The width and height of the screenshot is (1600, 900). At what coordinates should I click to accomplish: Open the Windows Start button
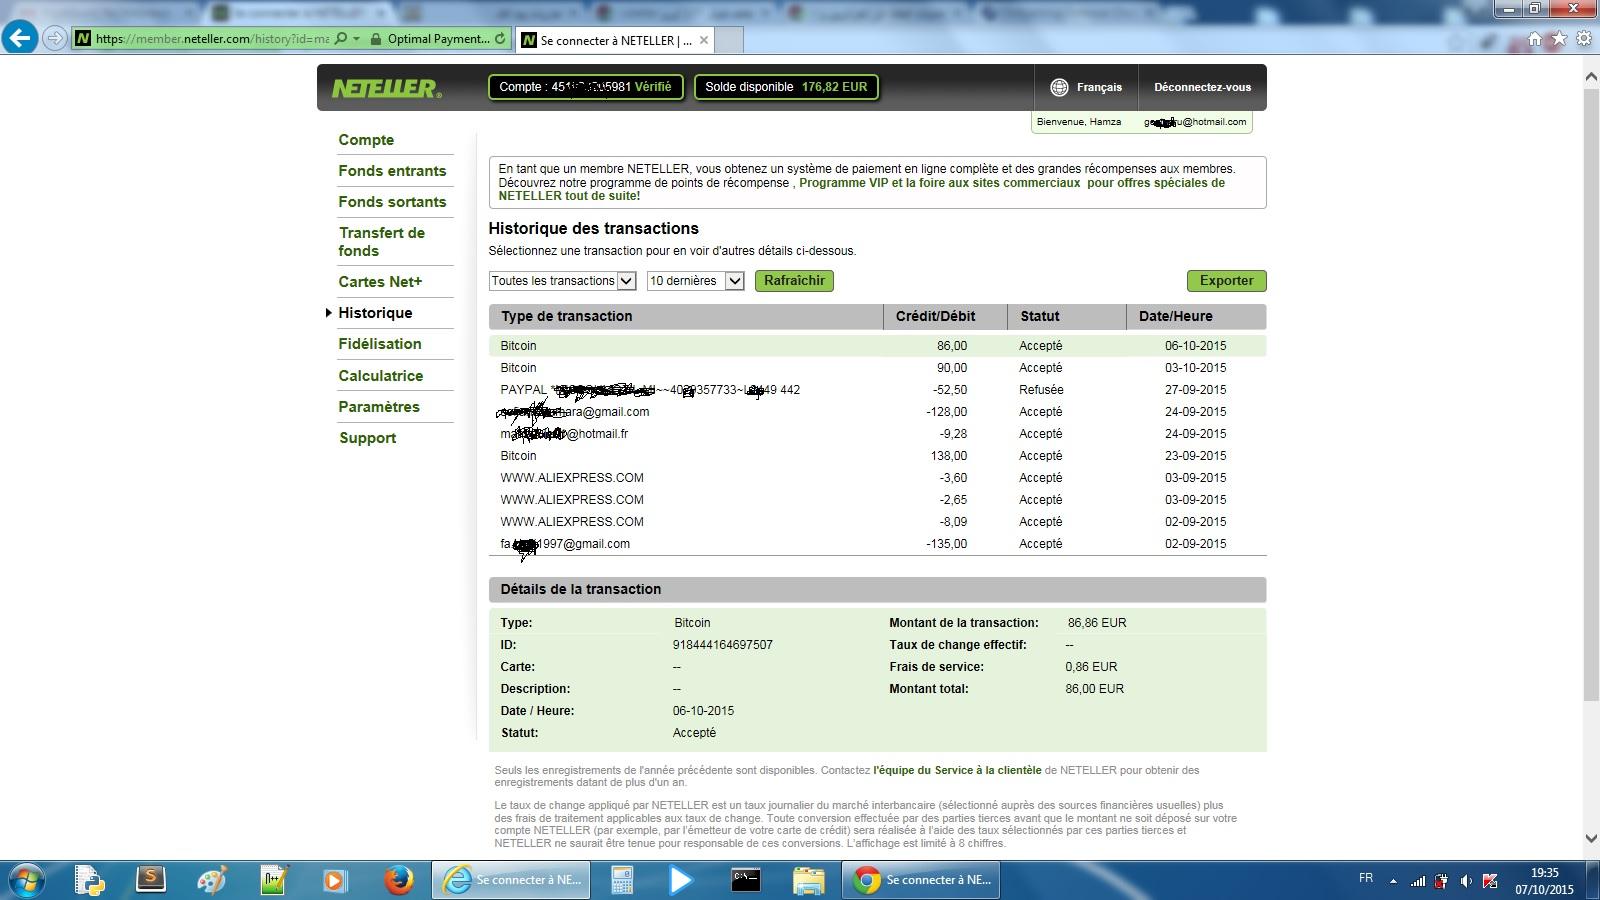pyautogui.click(x=26, y=880)
